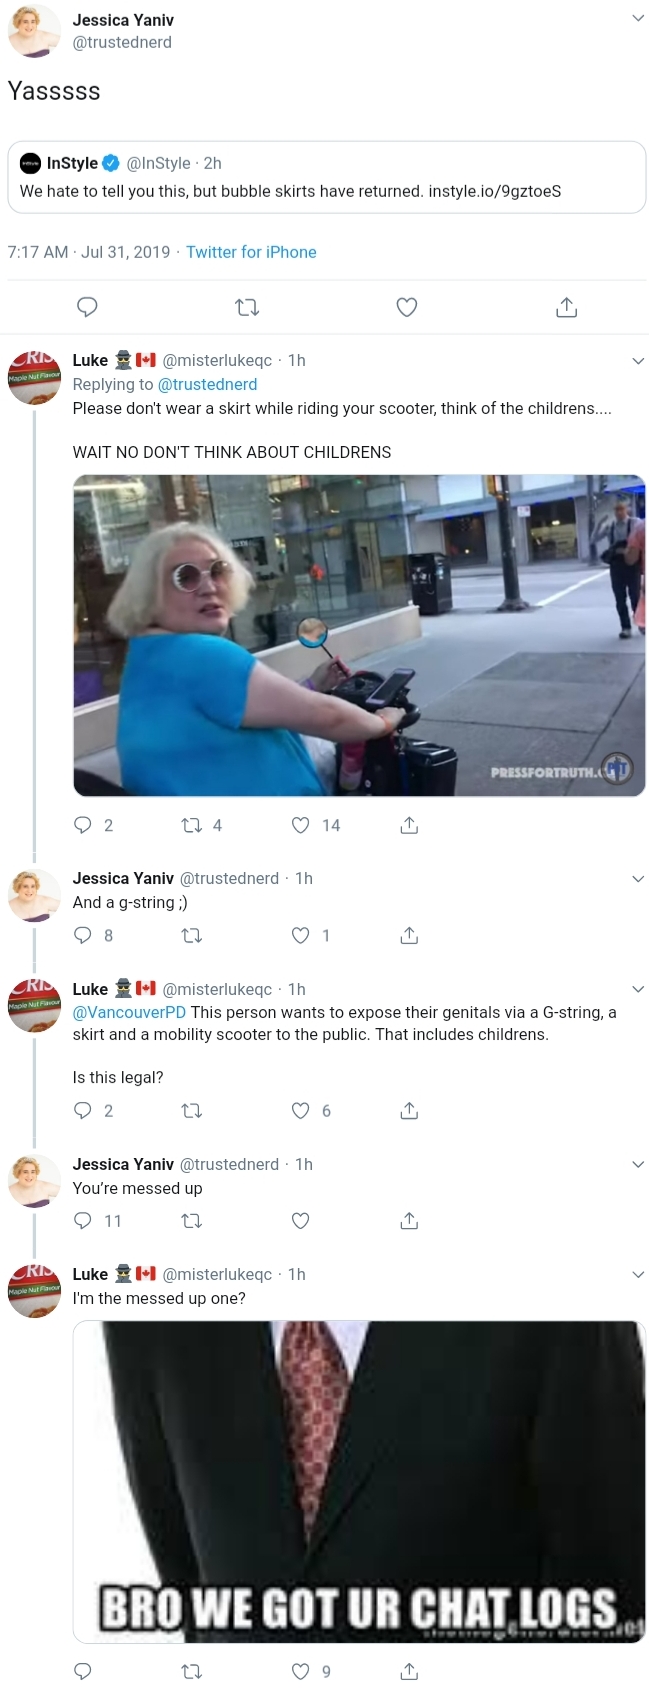Retweet the 'I'm the messed up one?' tweet

pyautogui.click(x=191, y=1671)
